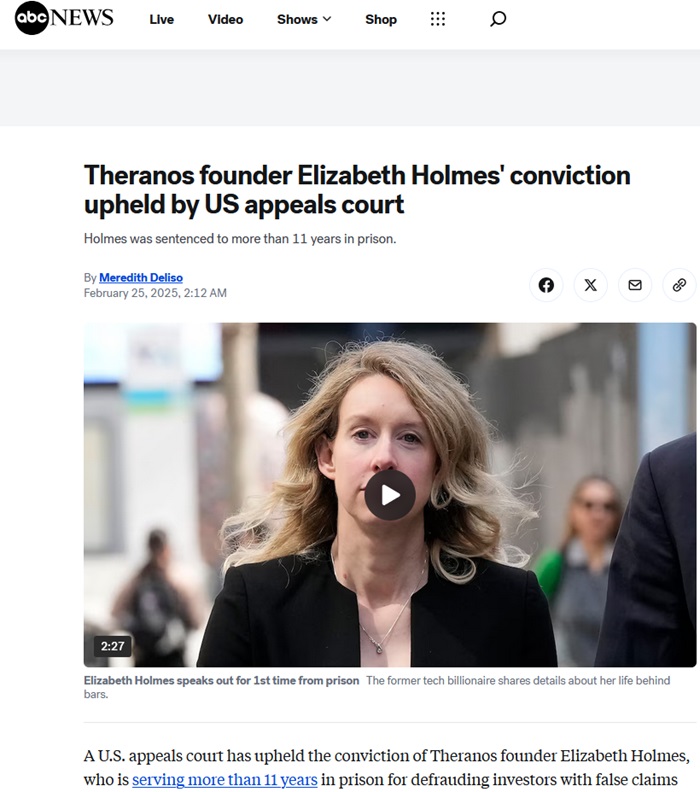Open the Video nav item
Viewport: 700px width, 792px height.
(x=225, y=19)
